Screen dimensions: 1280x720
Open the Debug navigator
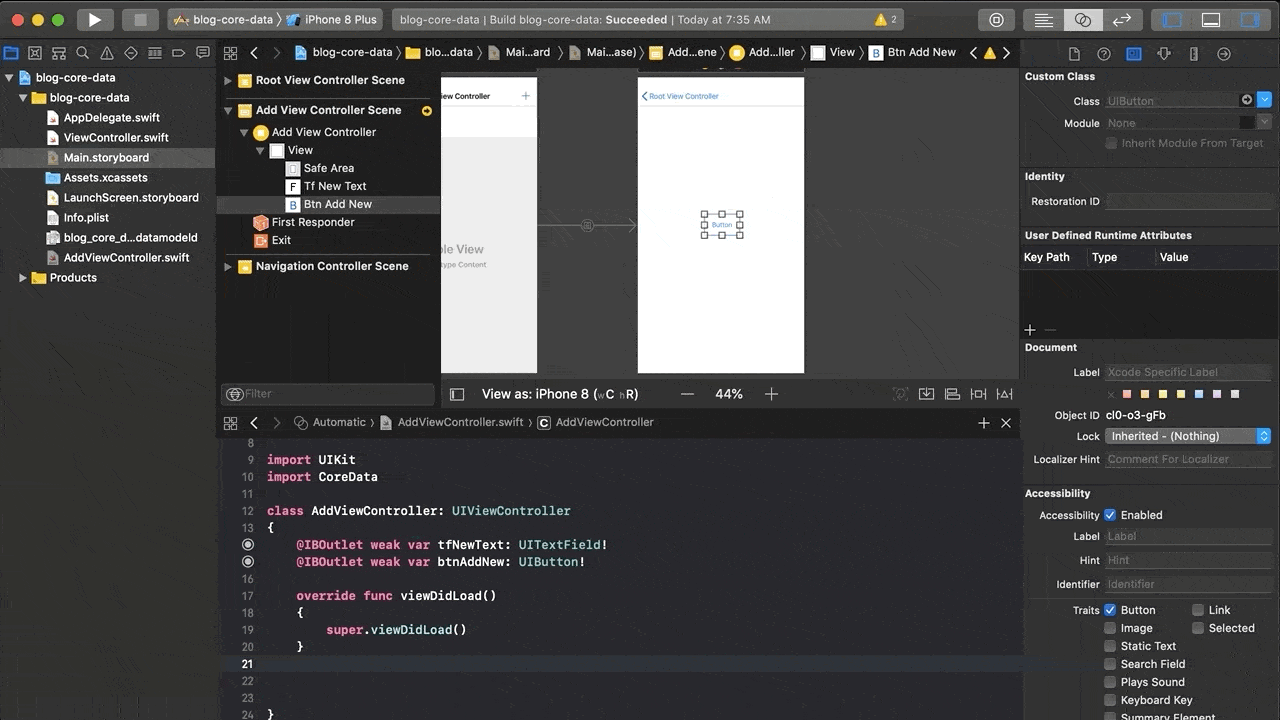tap(153, 53)
